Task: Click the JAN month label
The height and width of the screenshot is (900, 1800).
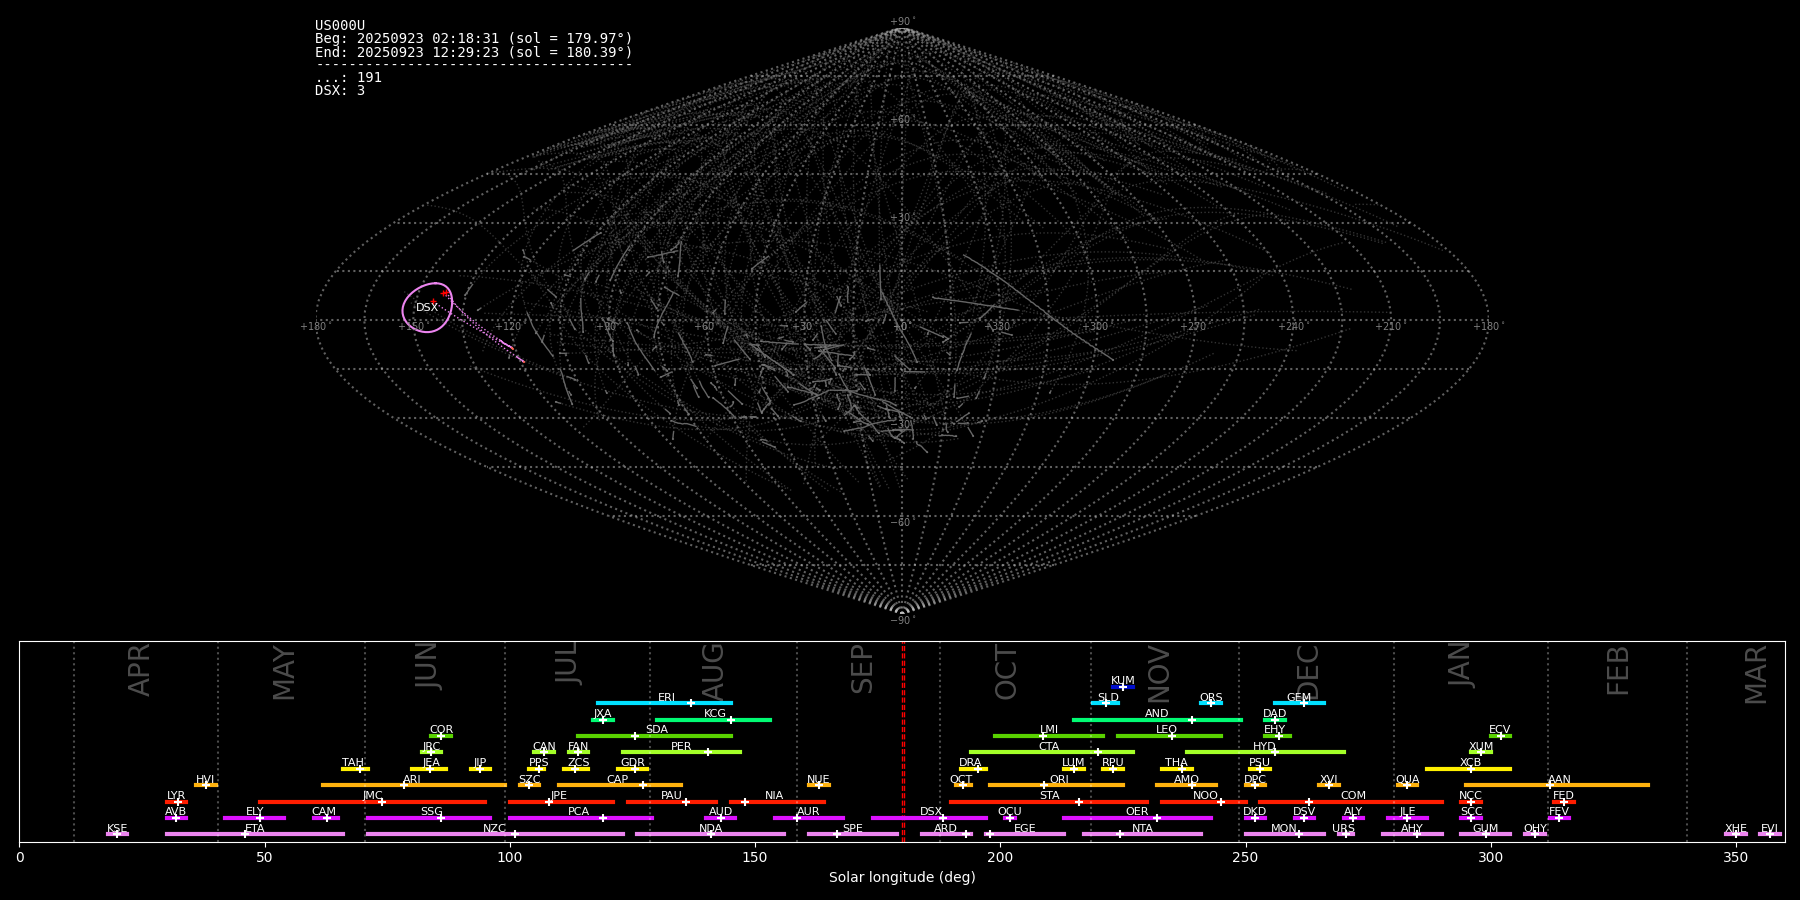Action: pyautogui.click(x=1461, y=665)
